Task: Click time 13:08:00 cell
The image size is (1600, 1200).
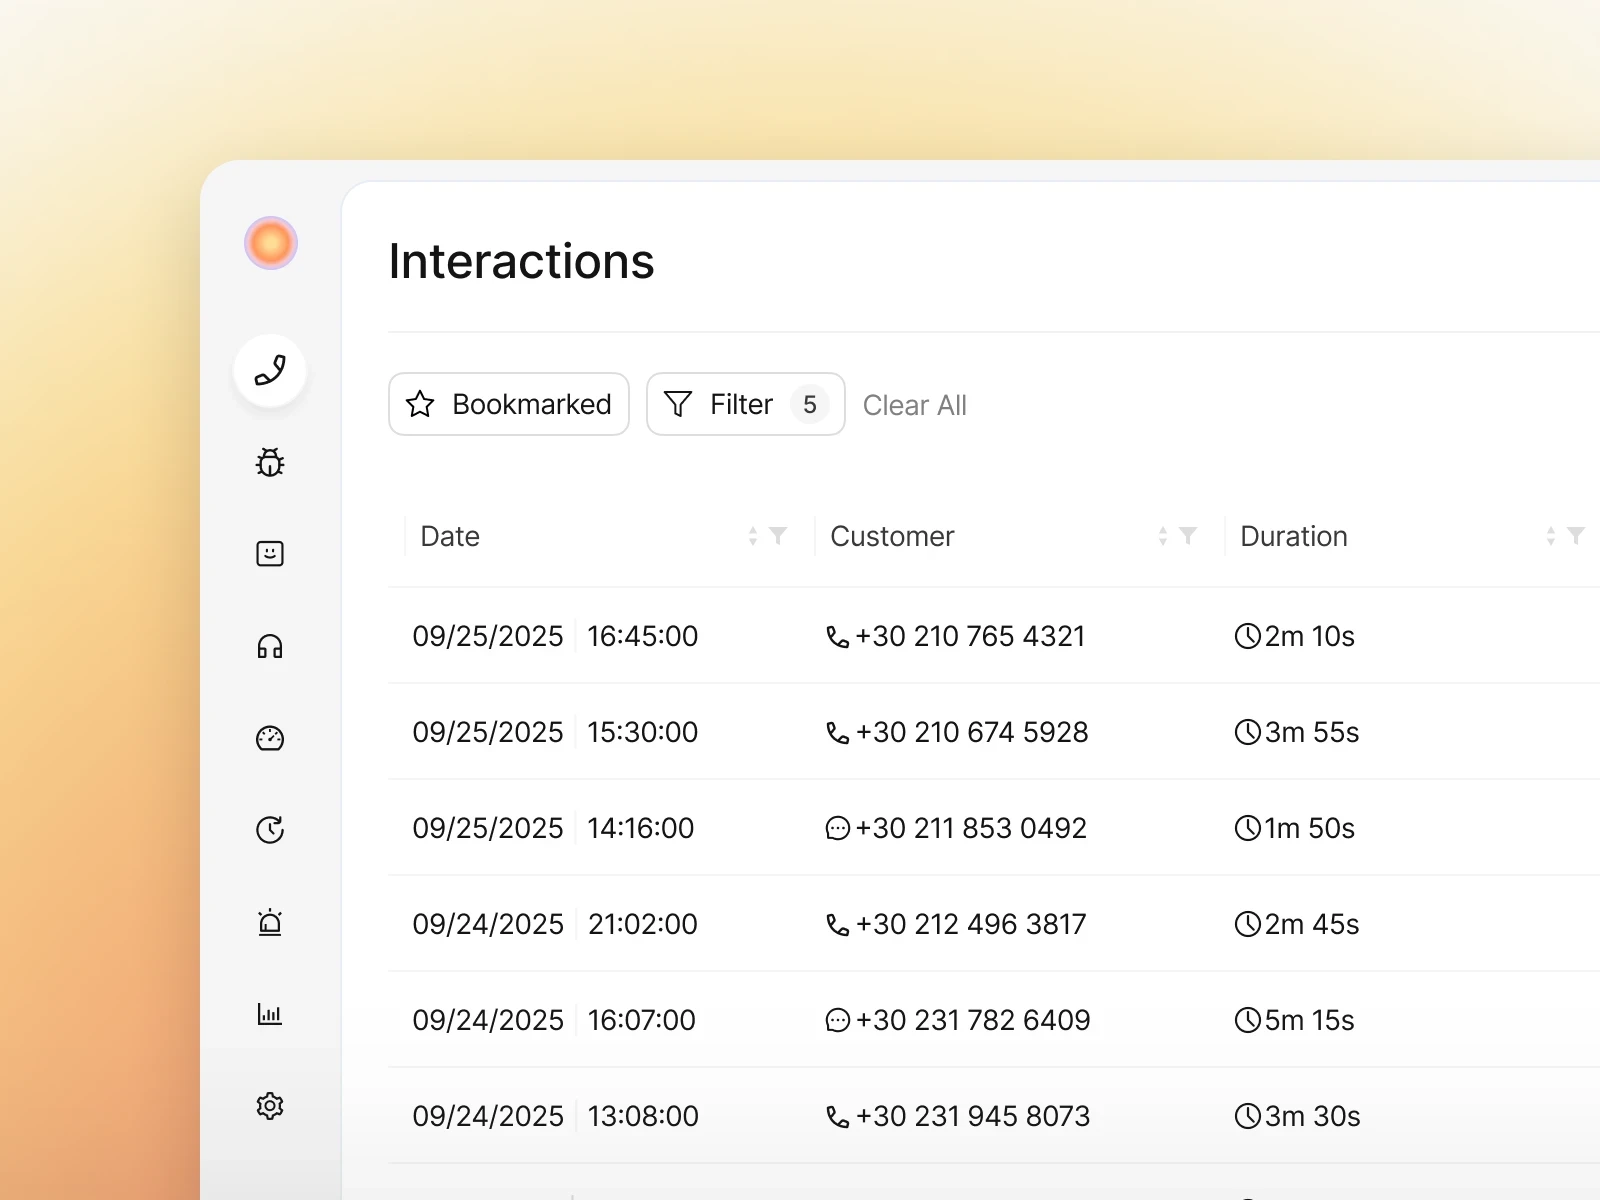Action: (x=643, y=1116)
